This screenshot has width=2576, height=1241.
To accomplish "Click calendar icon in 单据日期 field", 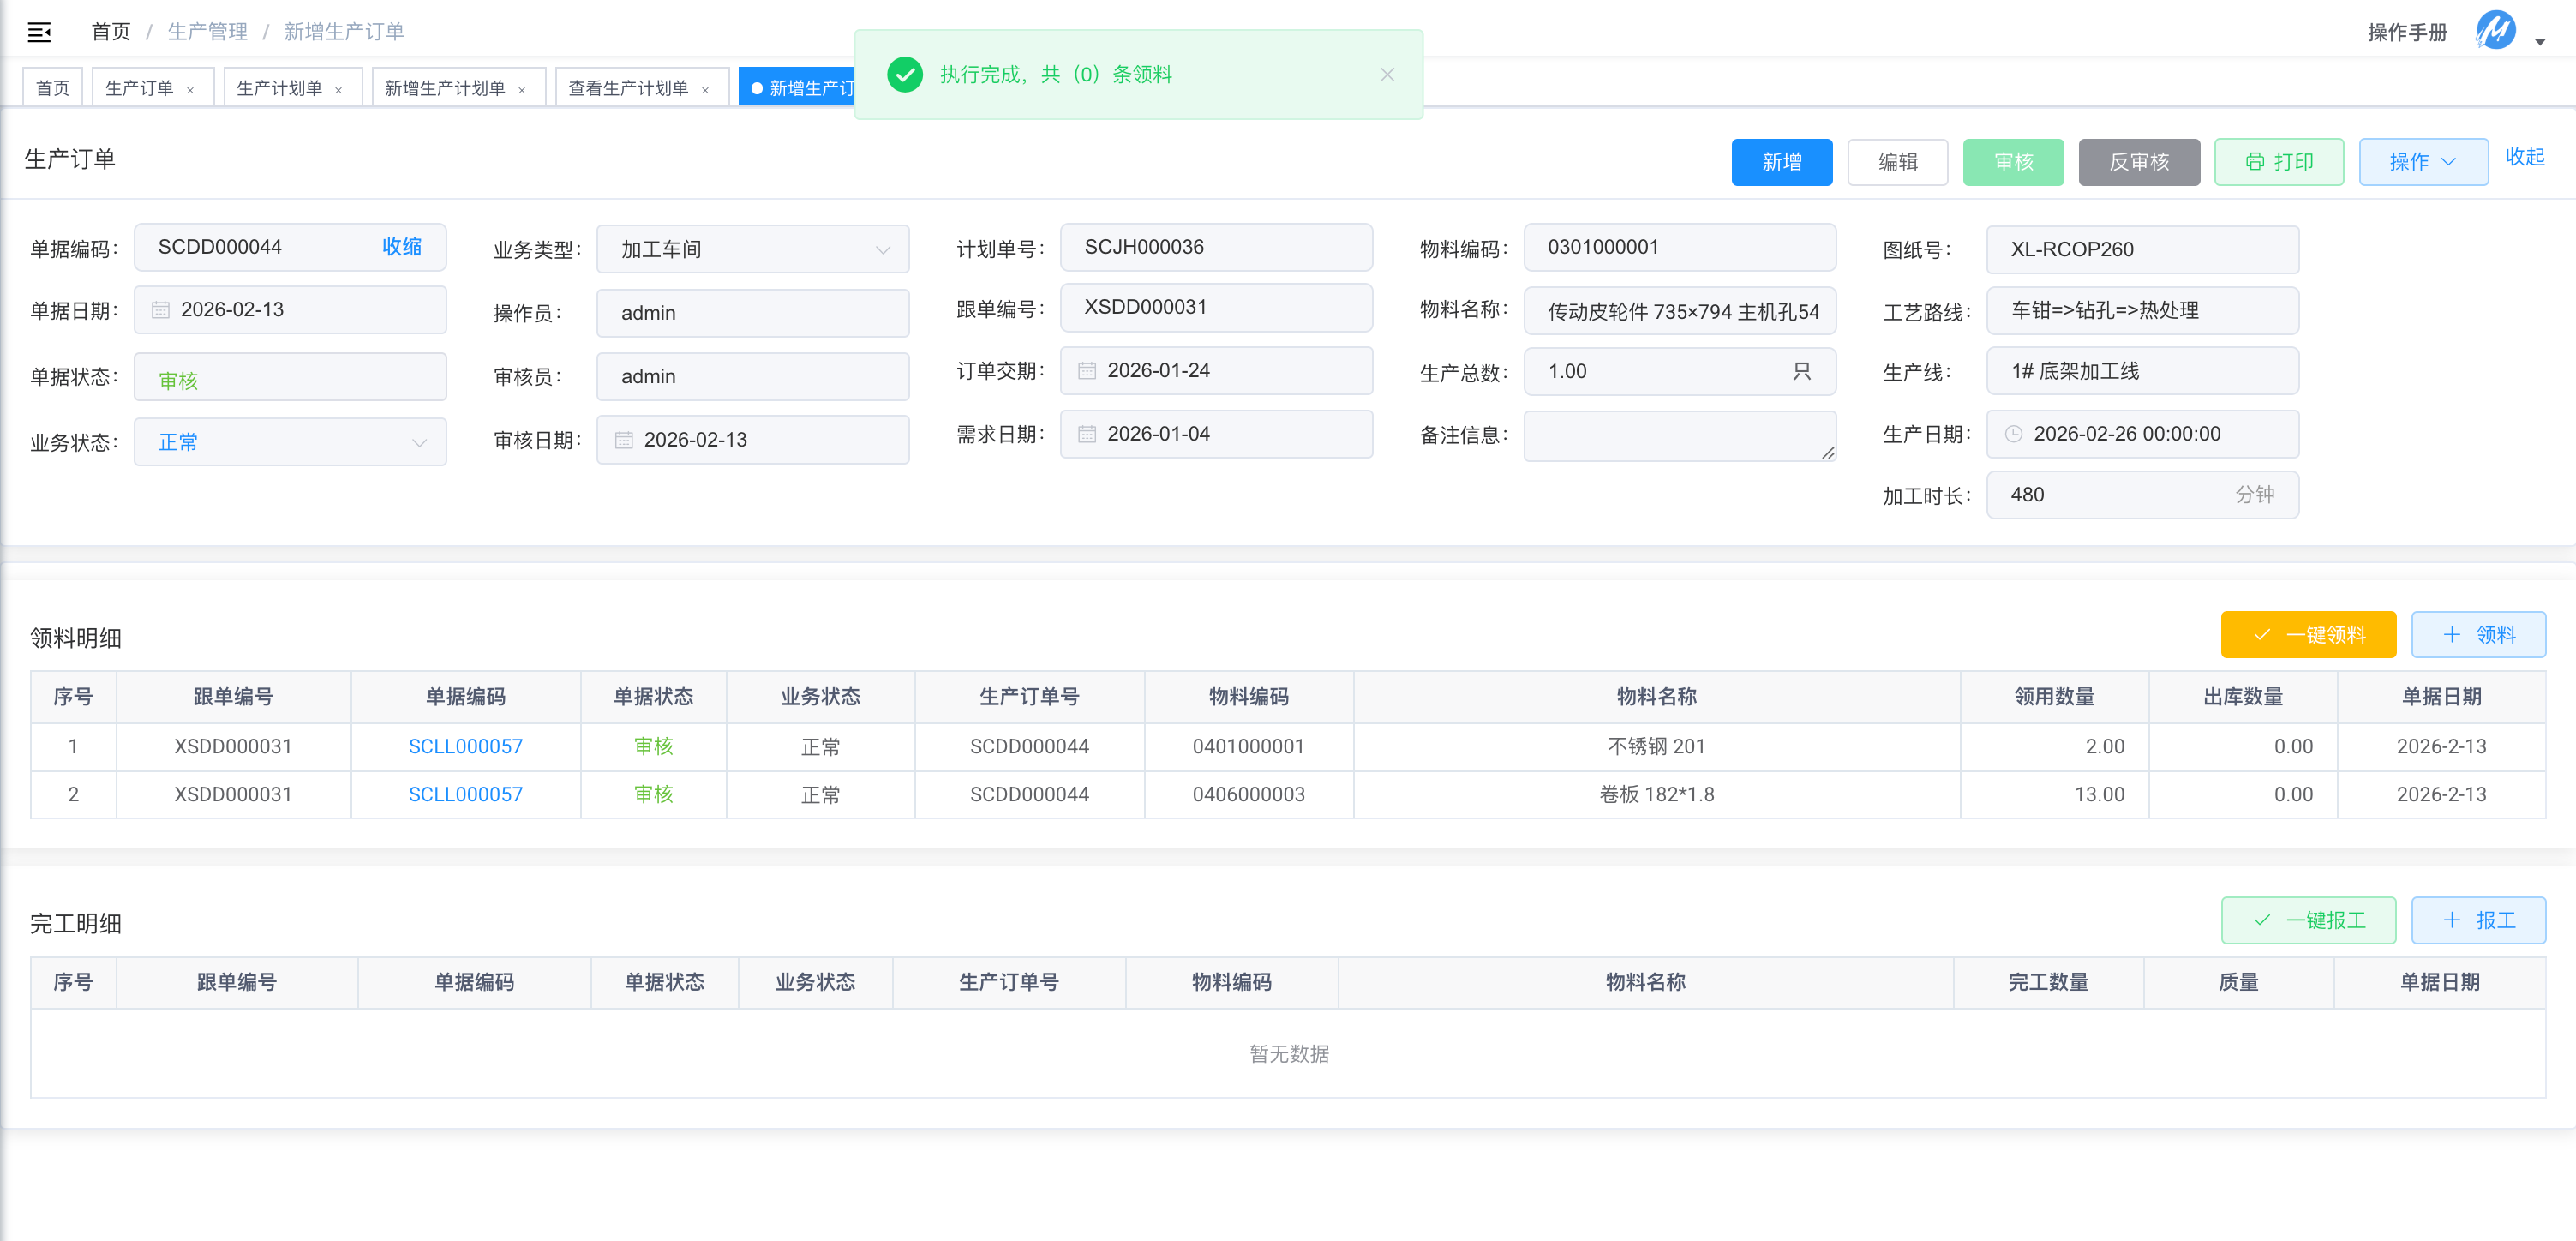I will click(160, 310).
